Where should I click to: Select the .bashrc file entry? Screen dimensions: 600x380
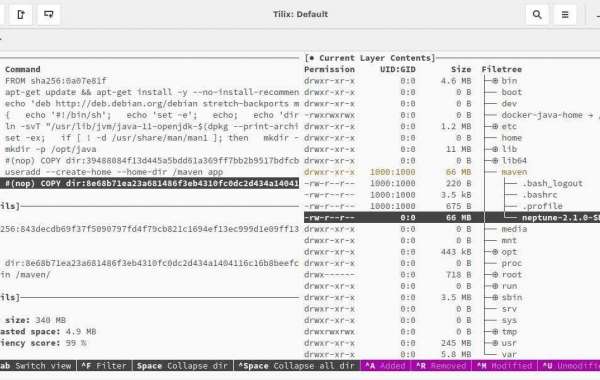(x=540, y=195)
